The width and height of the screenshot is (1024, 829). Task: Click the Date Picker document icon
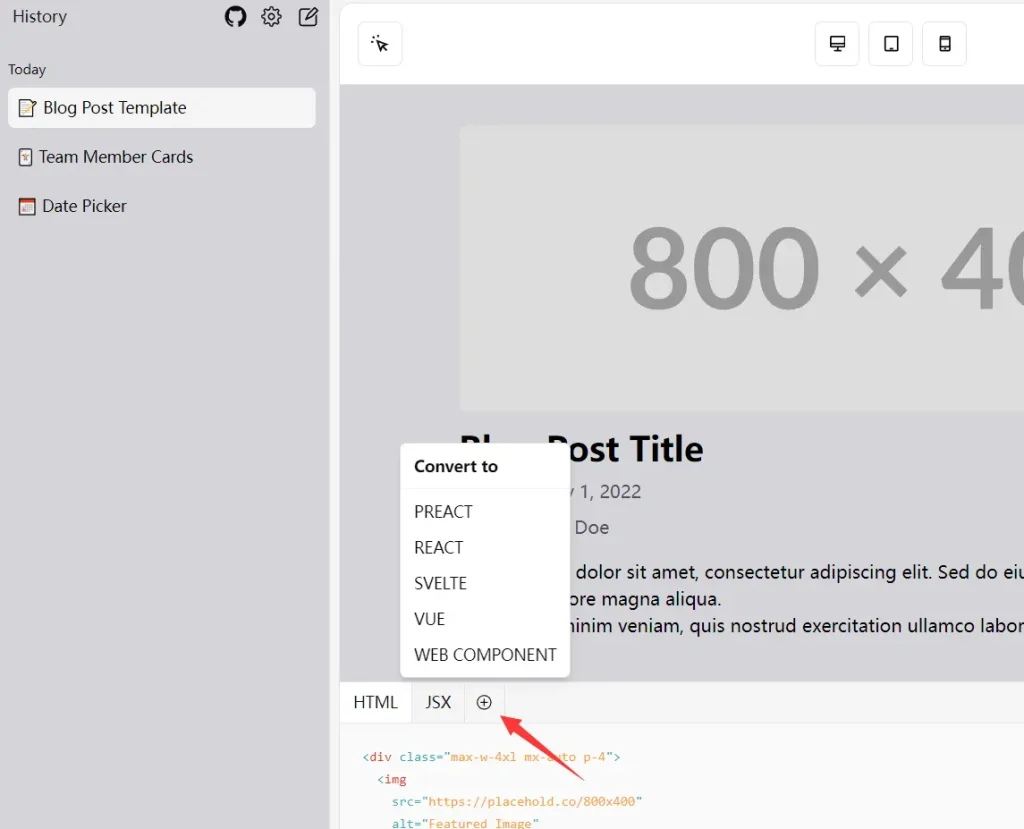pos(27,206)
